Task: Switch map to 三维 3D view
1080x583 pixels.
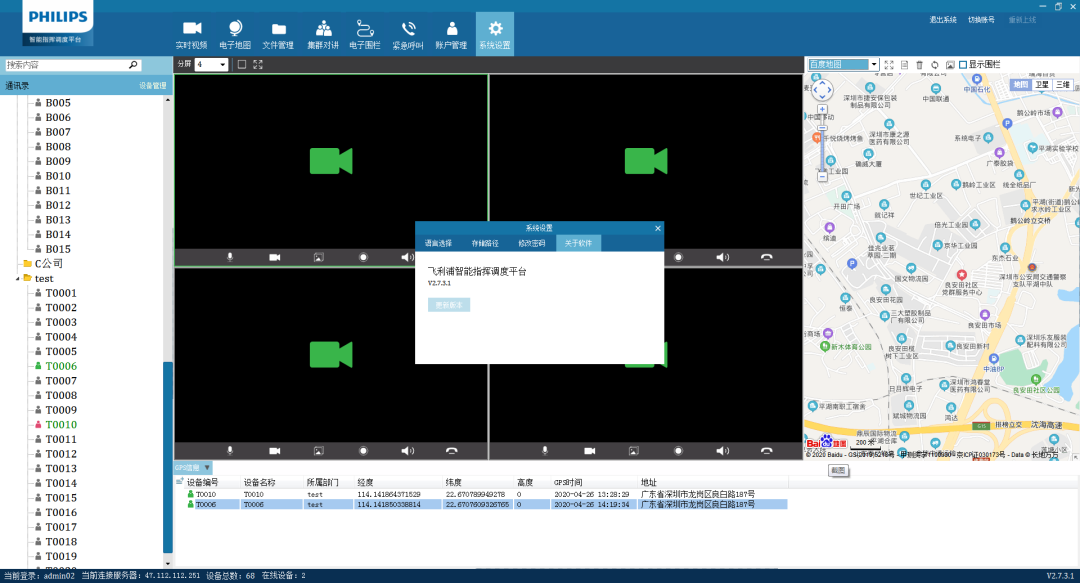Action: coord(1063,85)
